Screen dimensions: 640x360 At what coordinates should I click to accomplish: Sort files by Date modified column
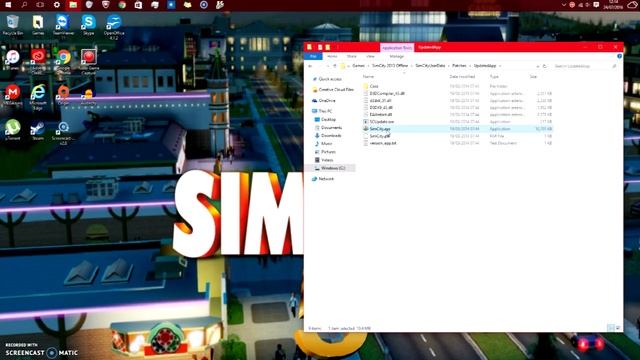(462, 76)
